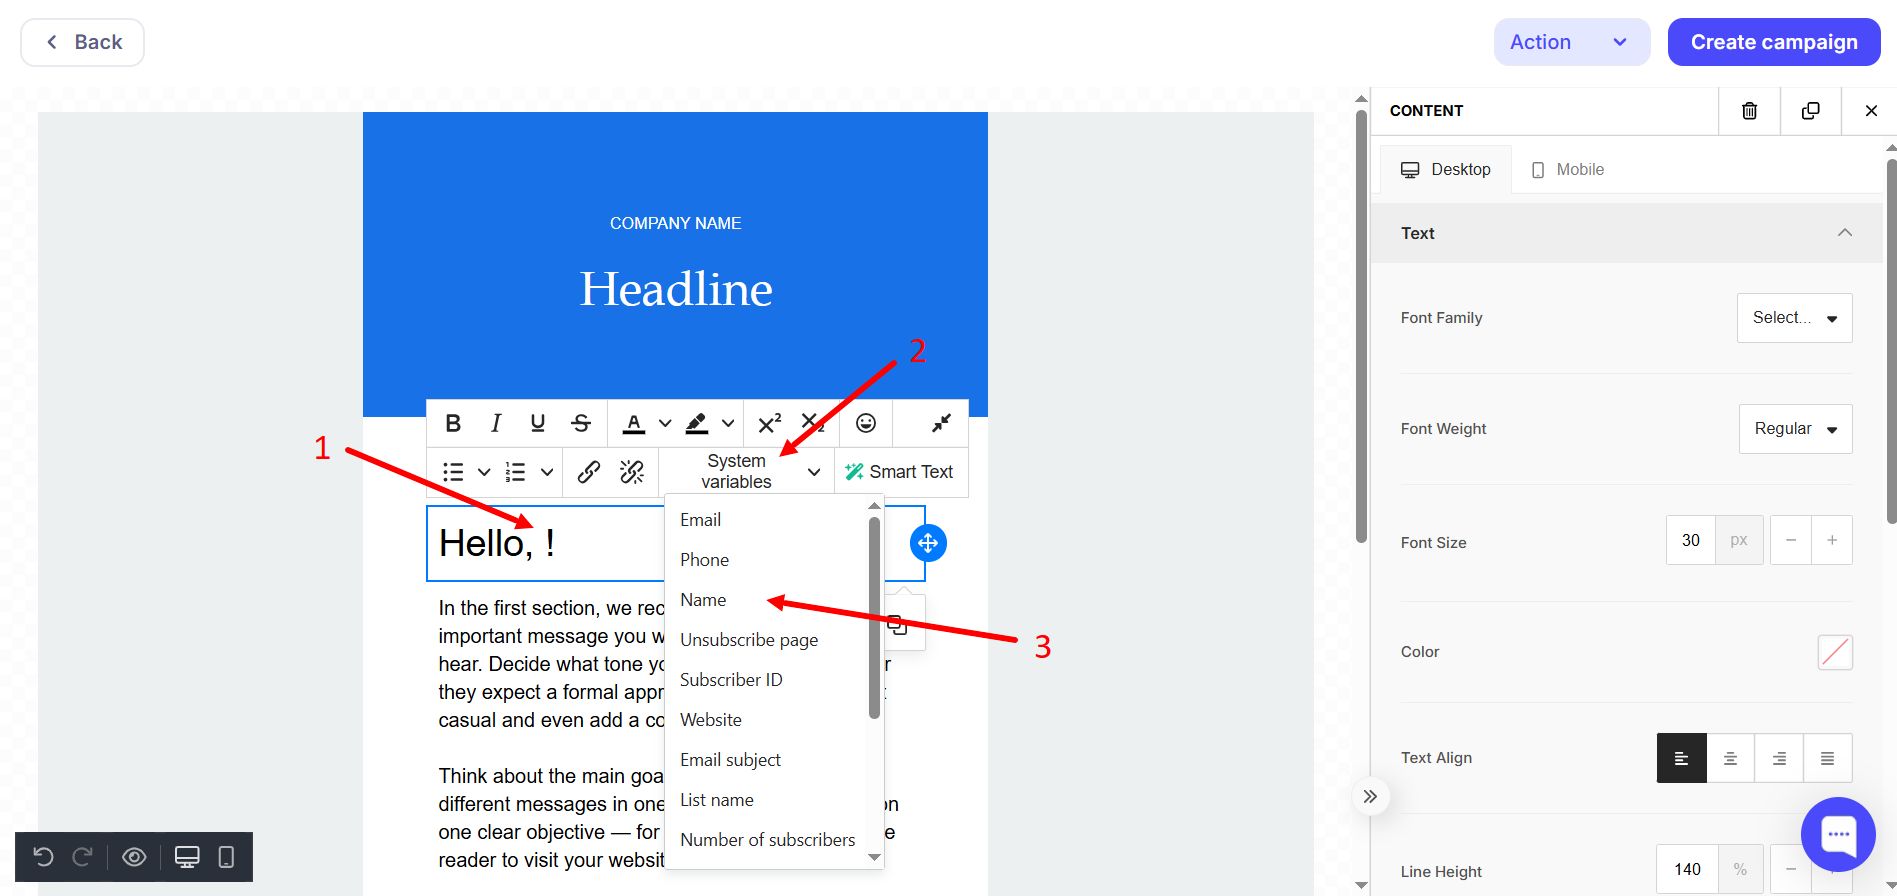The width and height of the screenshot is (1897, 896).
Task: Apply italic formatting to the text
Action: 495,423
